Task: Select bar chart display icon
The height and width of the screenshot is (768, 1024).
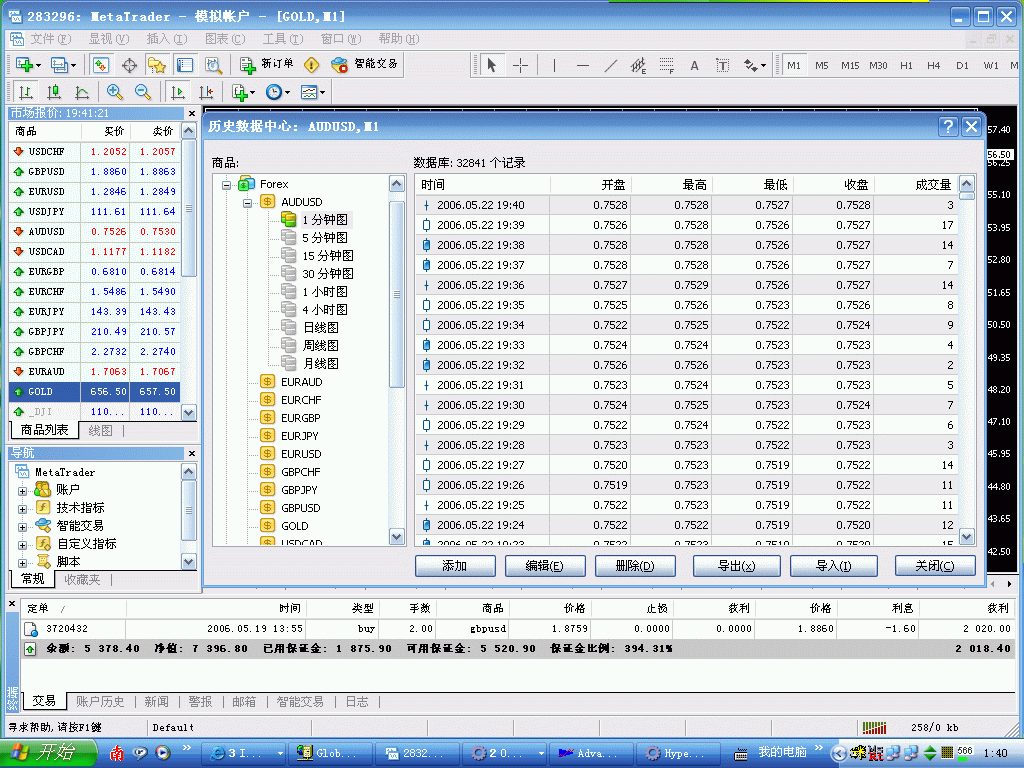Action: point(26,92)
